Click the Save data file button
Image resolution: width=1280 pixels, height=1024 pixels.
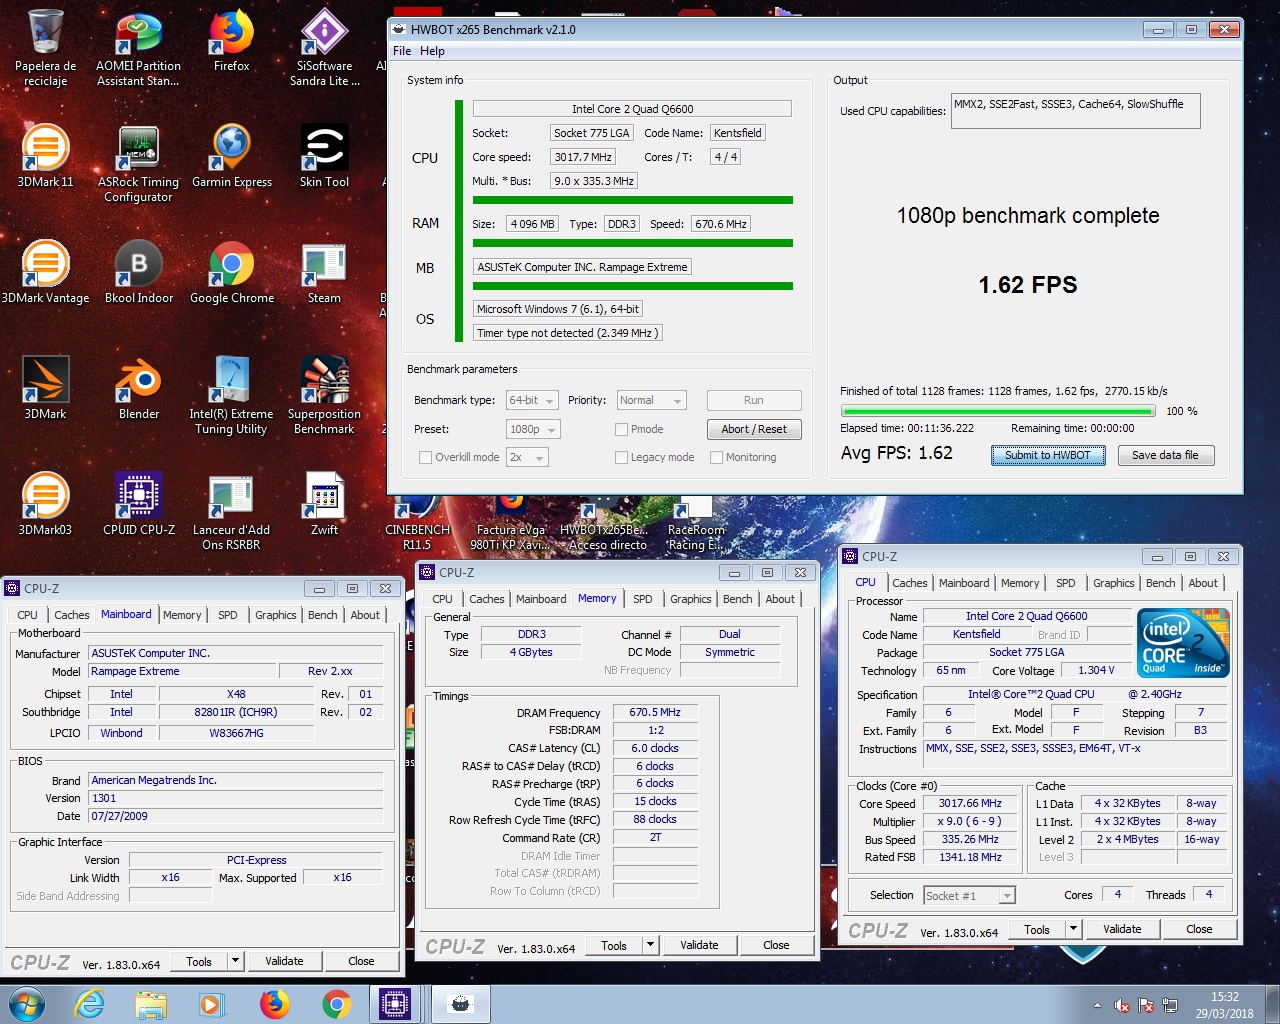[1165, 455]
